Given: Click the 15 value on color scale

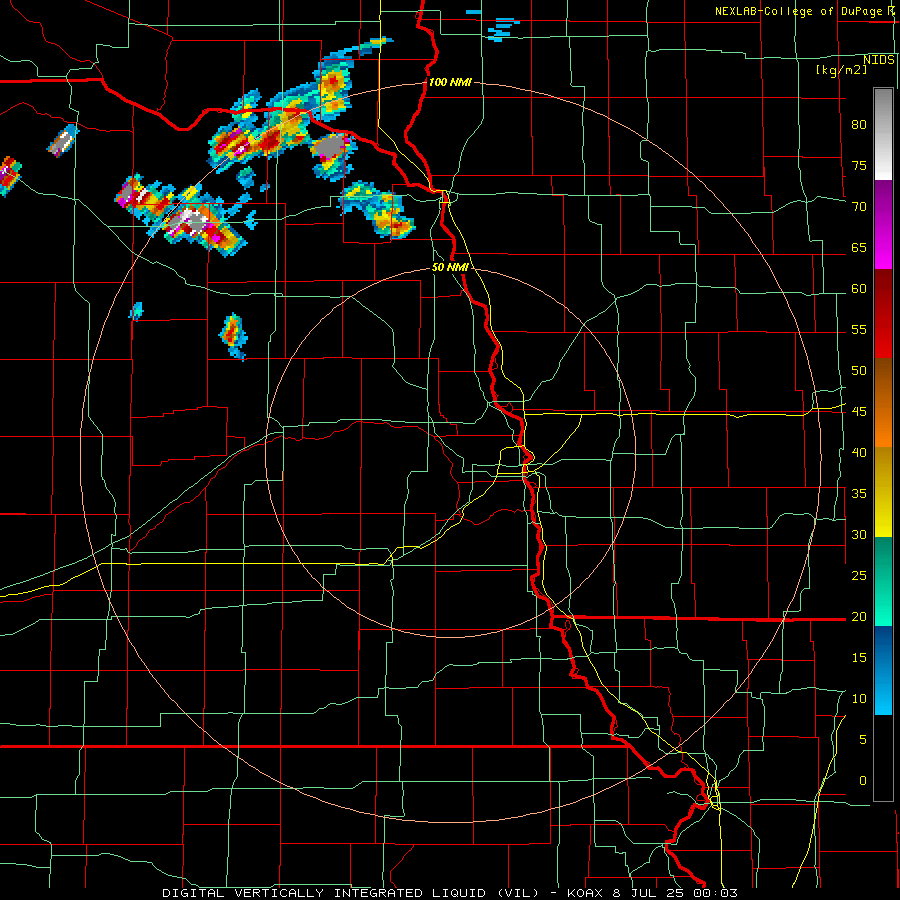Looking at the screenshot, I should [859, 658].
